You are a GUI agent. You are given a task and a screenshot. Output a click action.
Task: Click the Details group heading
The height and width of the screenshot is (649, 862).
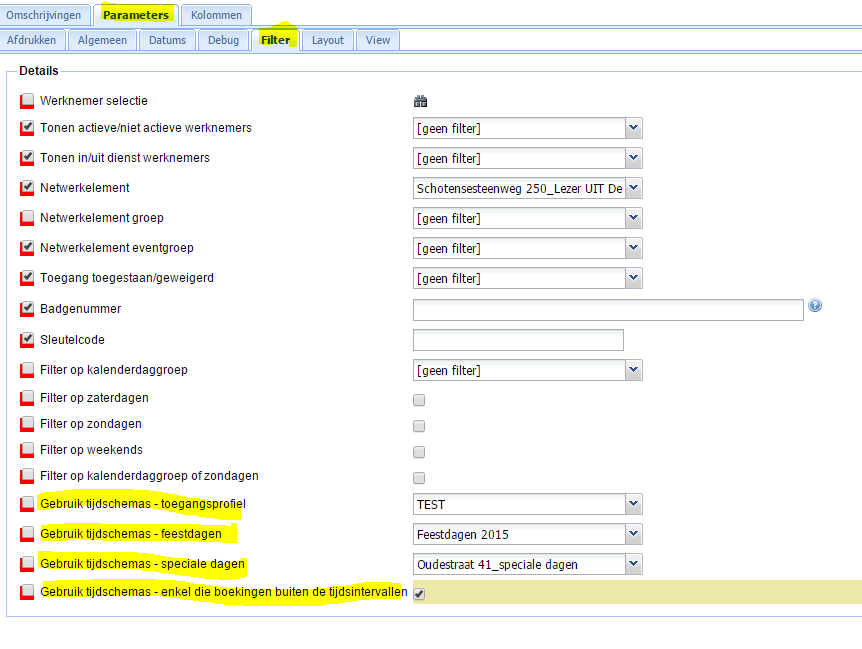pos(38,71)
